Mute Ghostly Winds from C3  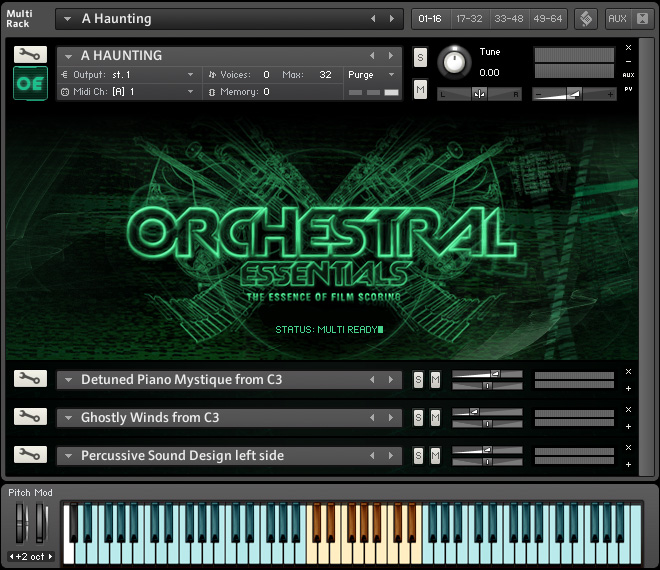tap(435, 418)
